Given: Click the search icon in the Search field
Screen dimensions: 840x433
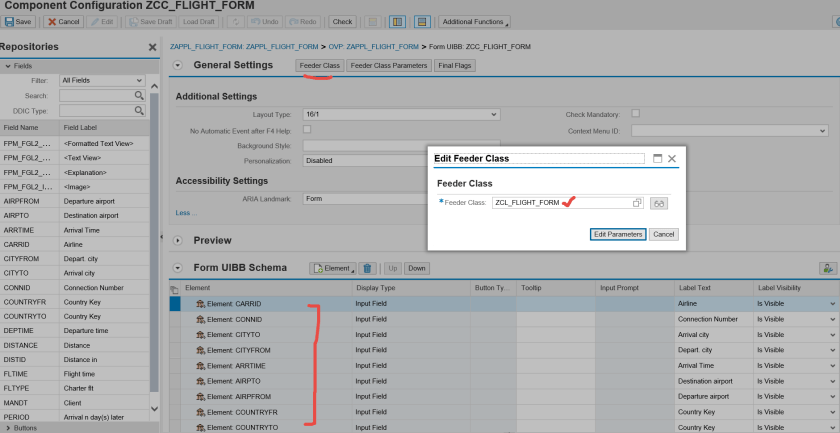Looking at the screenshot, I should (140, 96).
